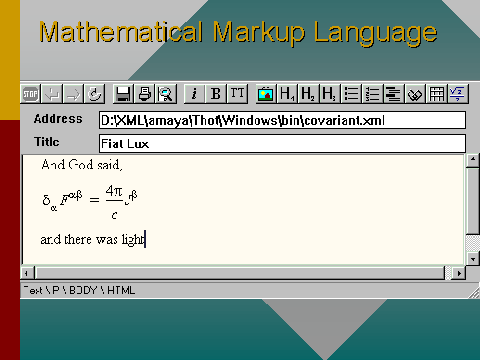Viewport: 480px width, 360px height.
Task: Open the find/search magnifier icon
Action: tap(166, 94)
